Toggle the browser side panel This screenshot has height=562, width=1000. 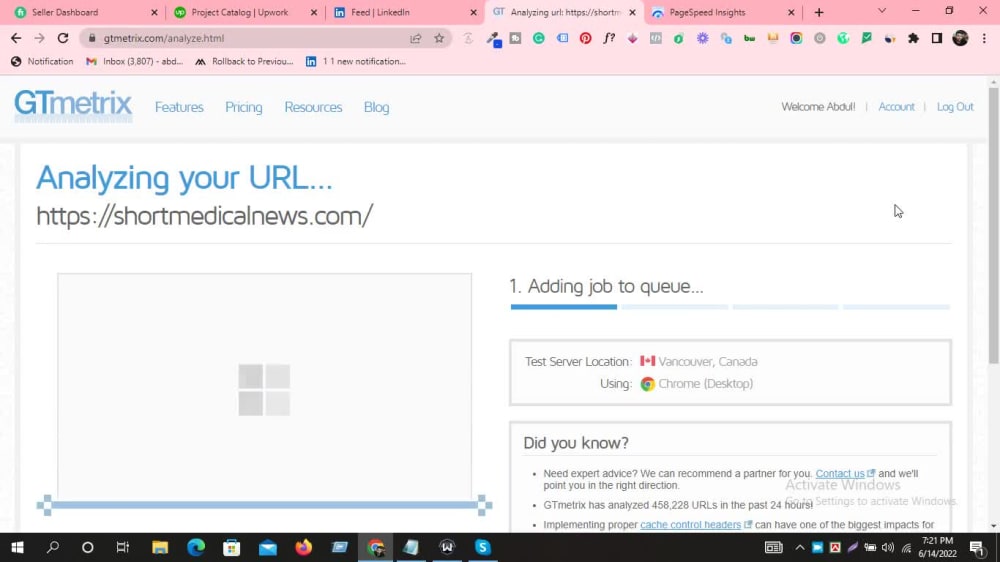[936, 38]
